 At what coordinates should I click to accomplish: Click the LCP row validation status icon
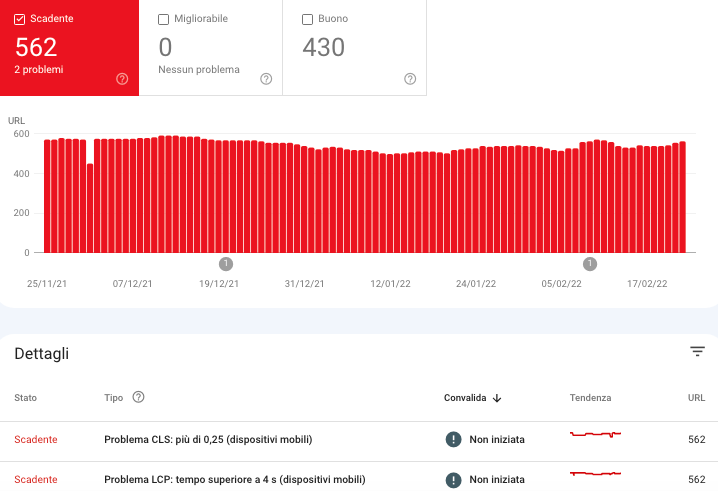[x=453, y=479]
